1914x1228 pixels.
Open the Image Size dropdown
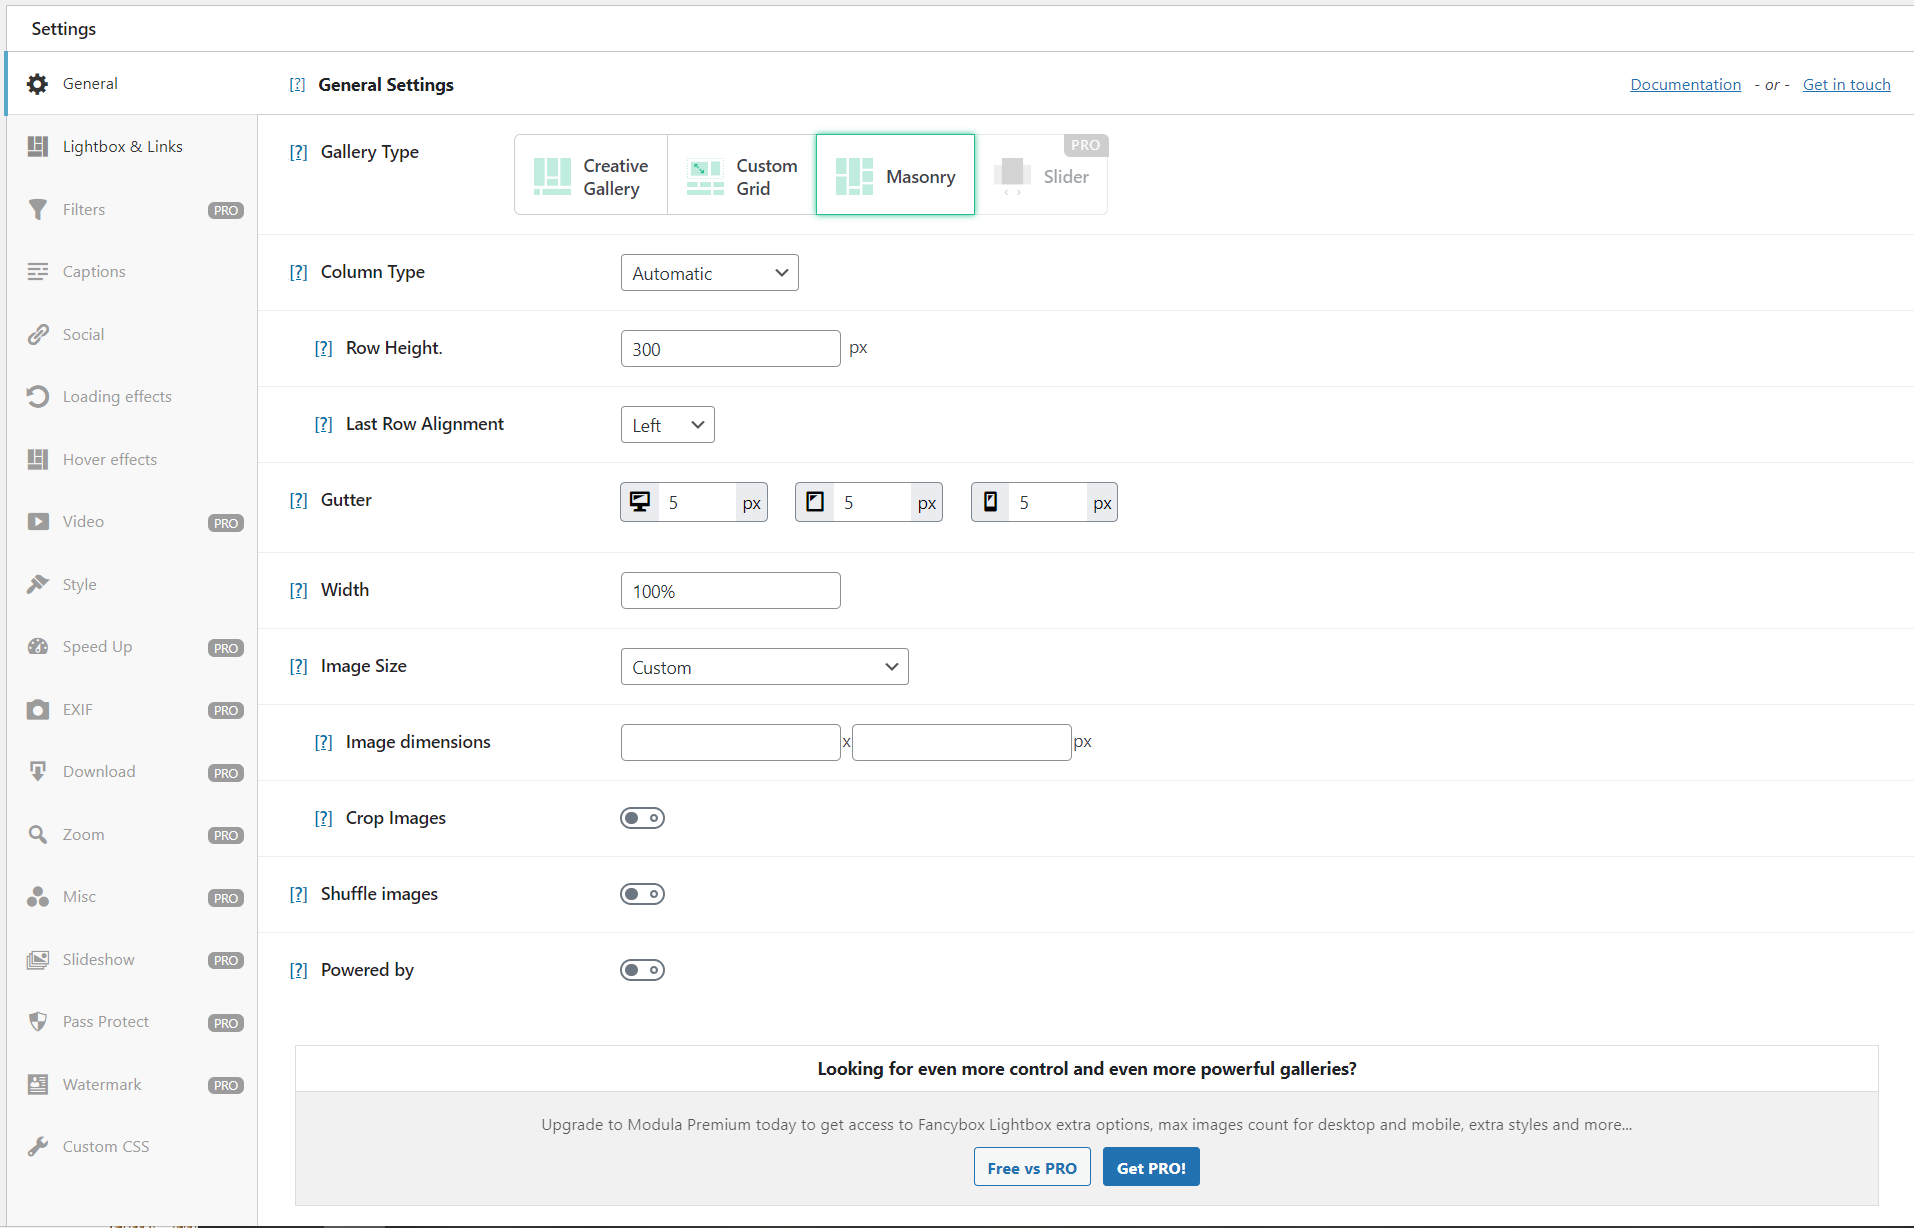tap(764, 667)
